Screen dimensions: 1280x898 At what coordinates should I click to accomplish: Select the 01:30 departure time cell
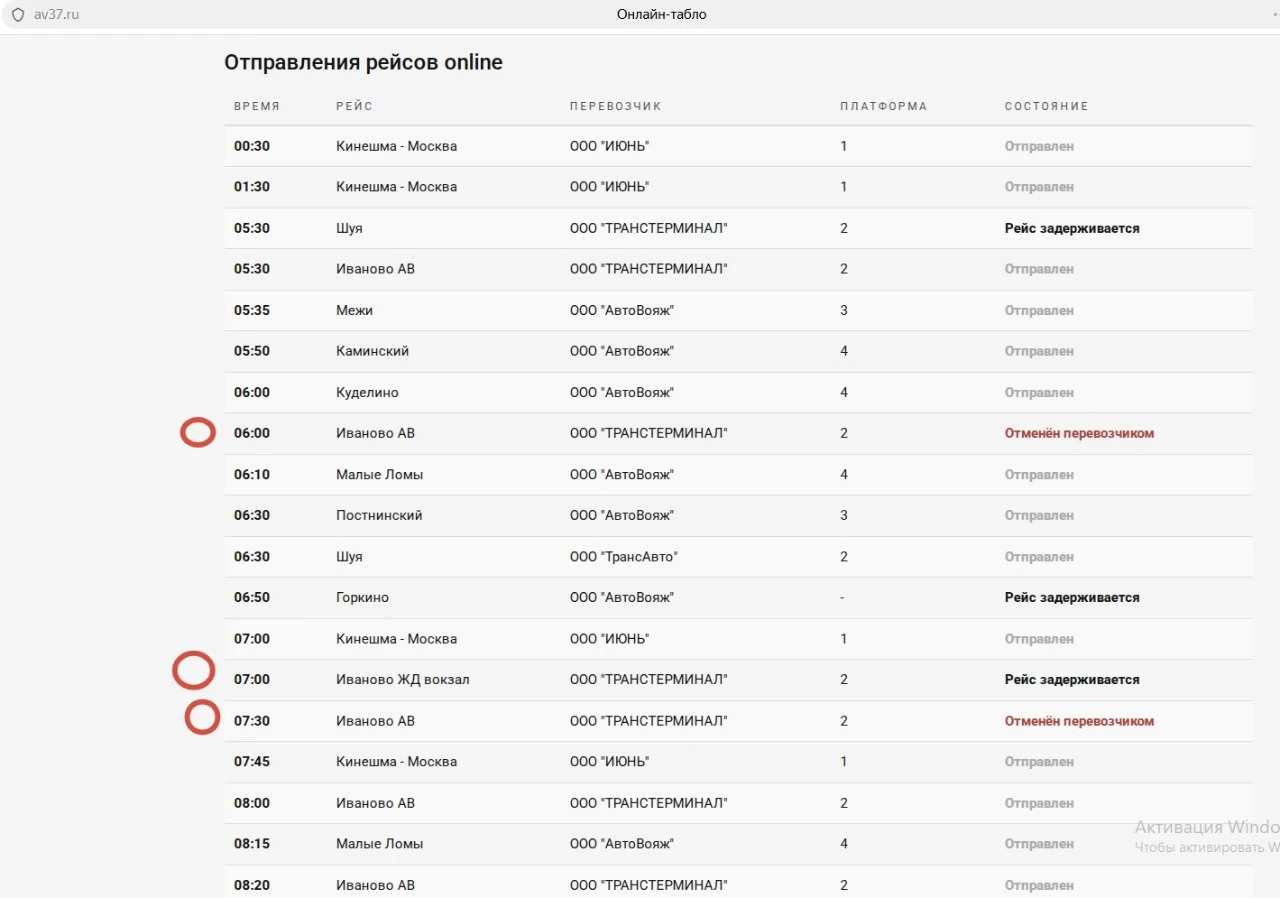(x=252, y=187)
